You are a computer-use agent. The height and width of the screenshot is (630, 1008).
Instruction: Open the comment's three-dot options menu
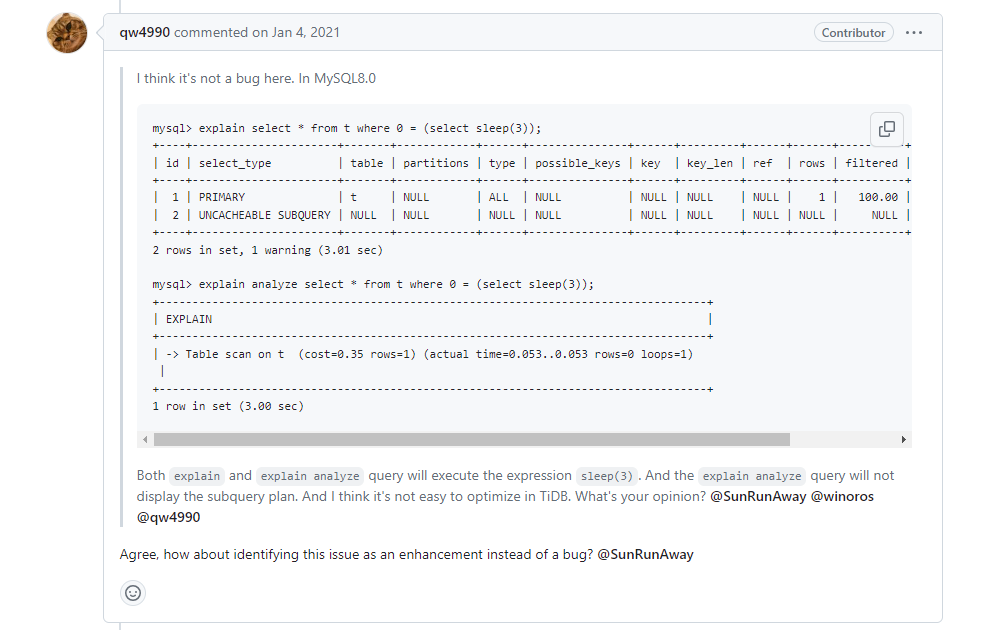pos(914,33)
